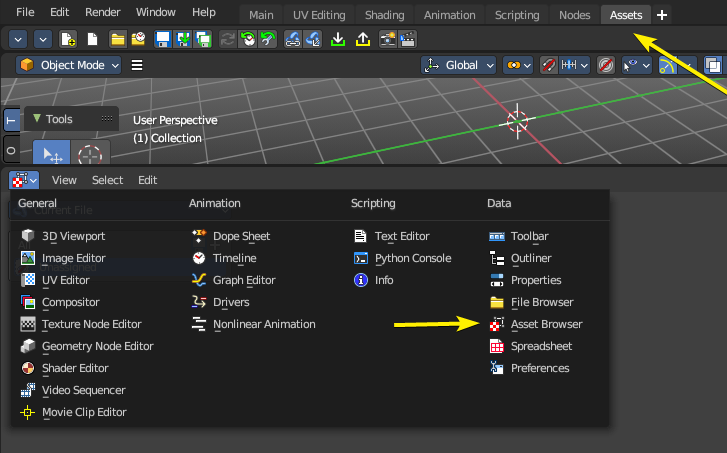Click the New file with plus icon

coord(68,39)
